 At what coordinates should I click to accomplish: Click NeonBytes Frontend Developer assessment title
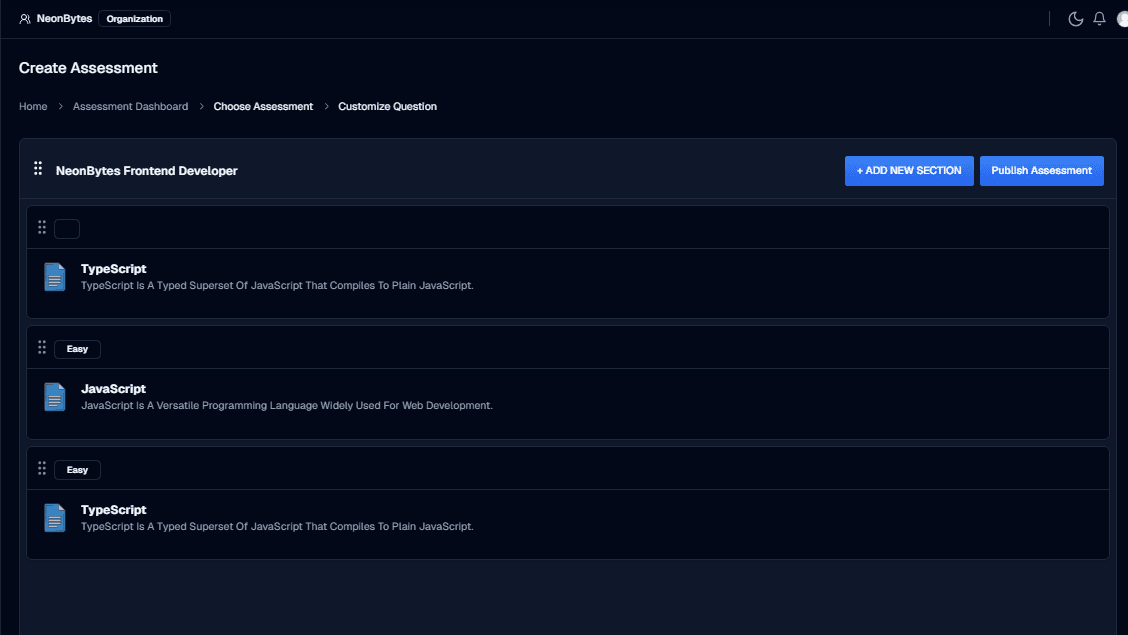(x=147, y=170)
